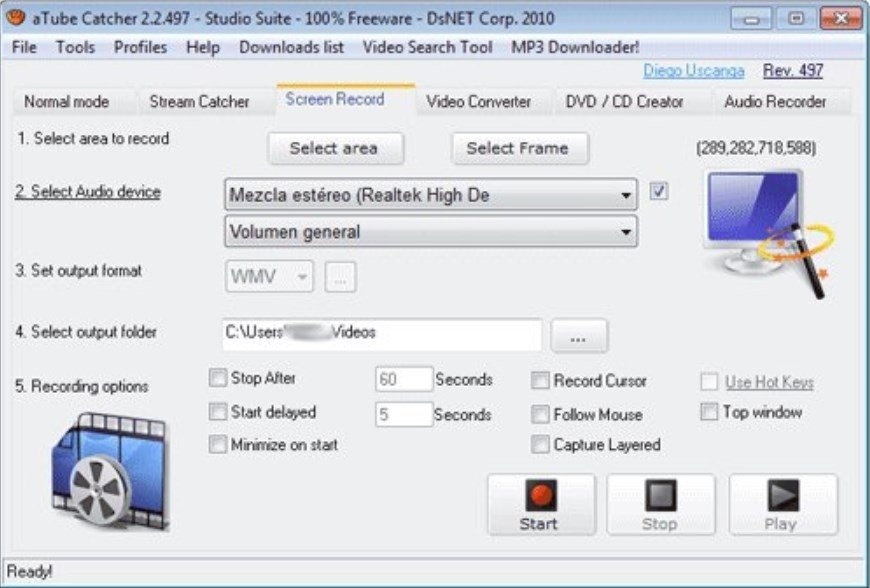
Task: Click the film reel recording options image
Action: click(110, 472)
